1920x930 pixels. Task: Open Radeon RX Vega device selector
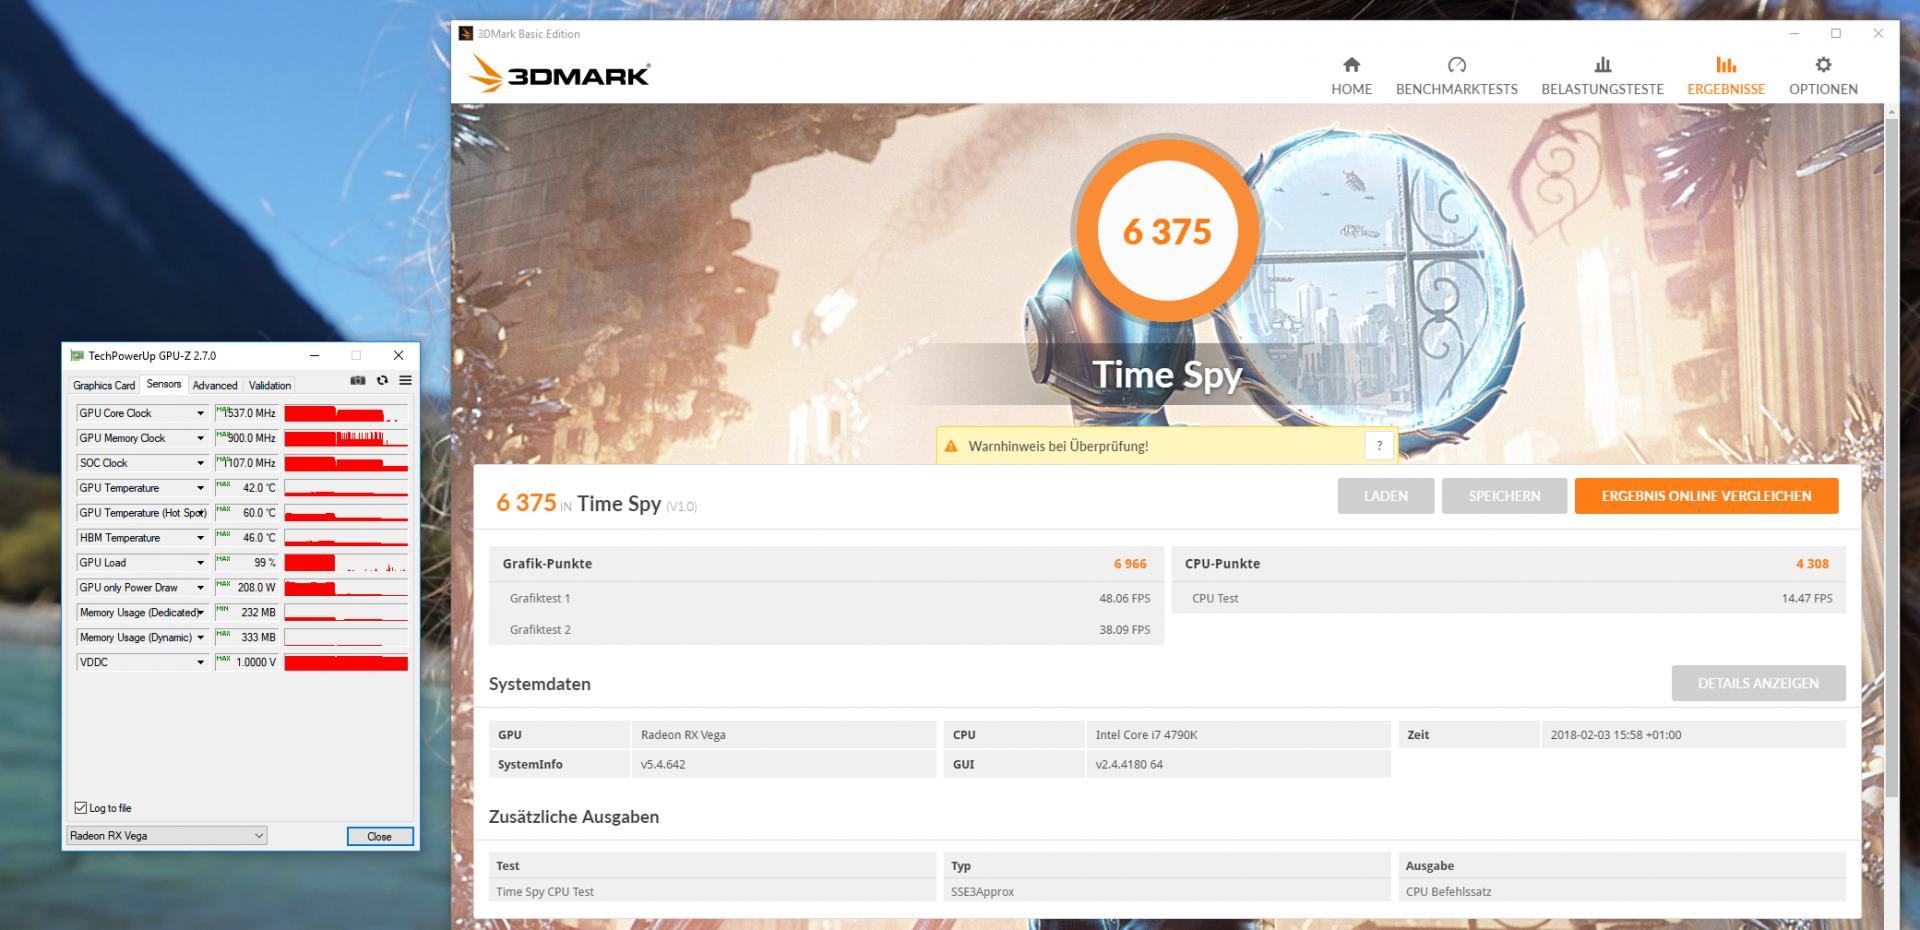166,836
